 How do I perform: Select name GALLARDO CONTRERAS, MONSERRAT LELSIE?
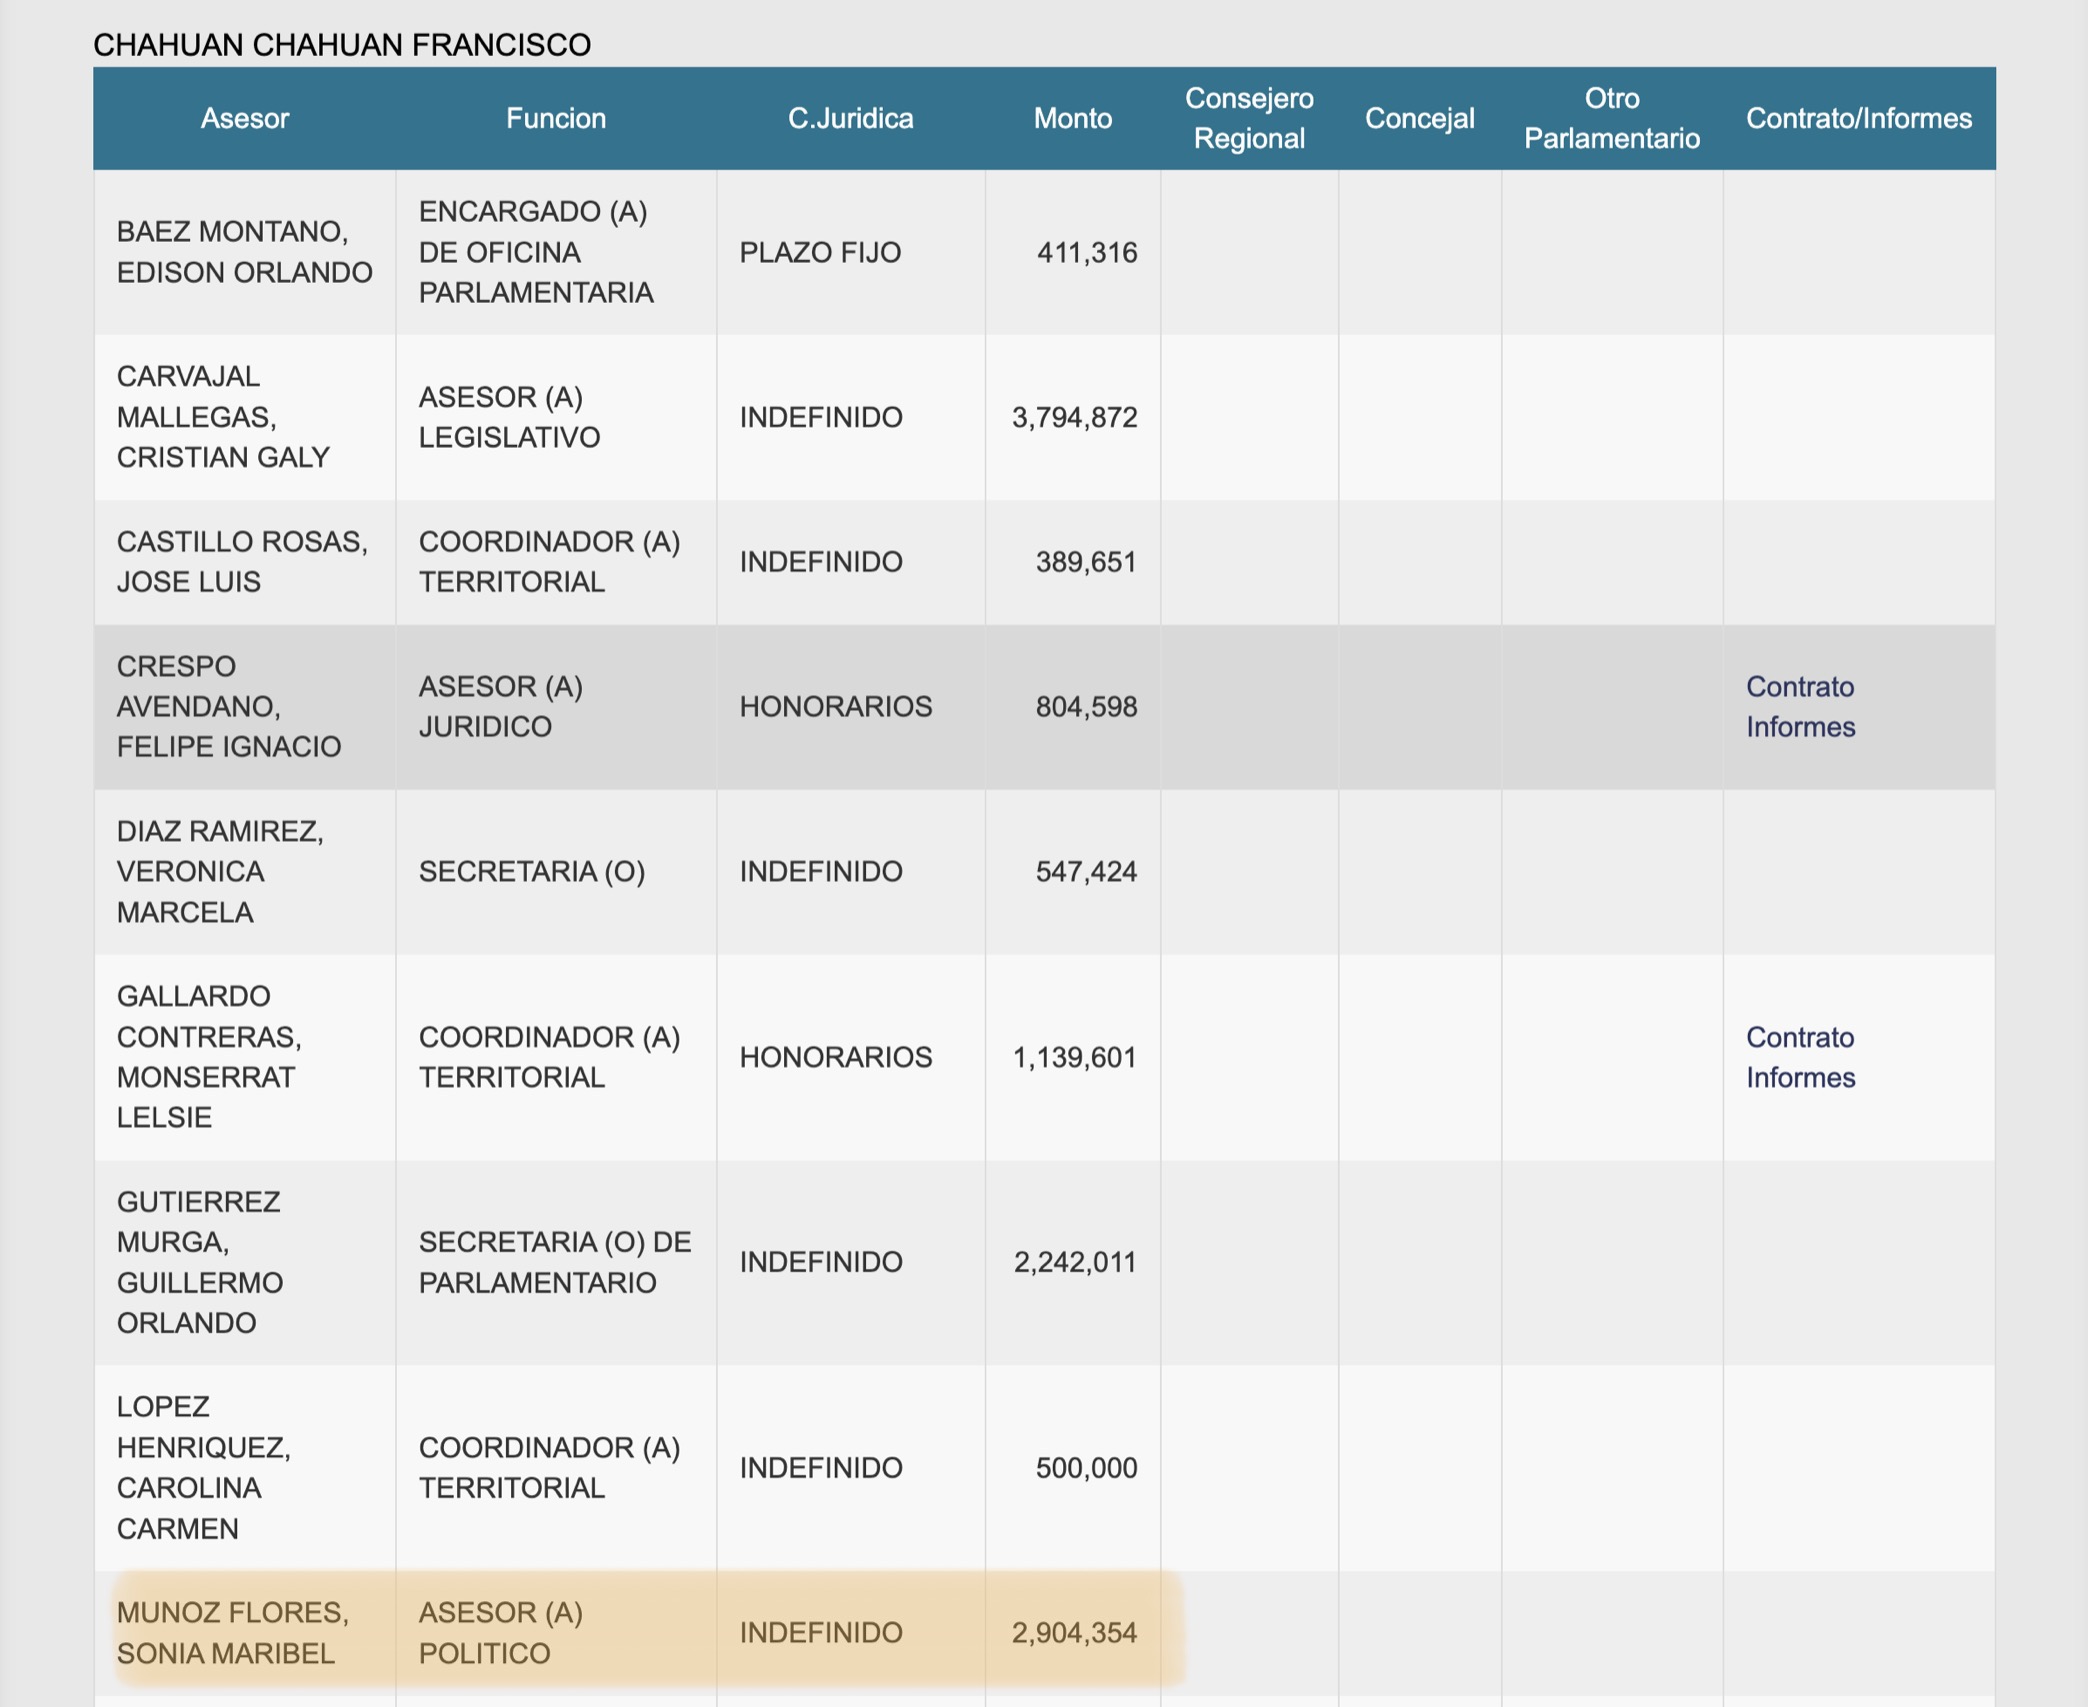click(x=209, y=1057)
